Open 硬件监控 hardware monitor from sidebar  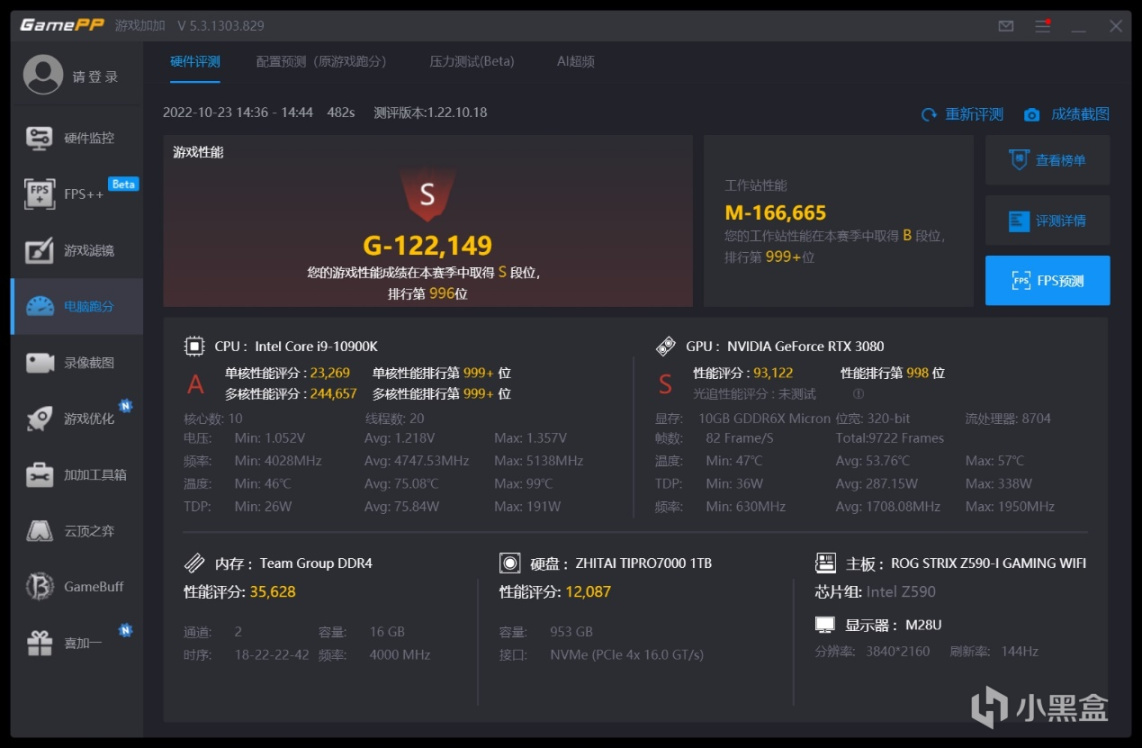(77, 138)
